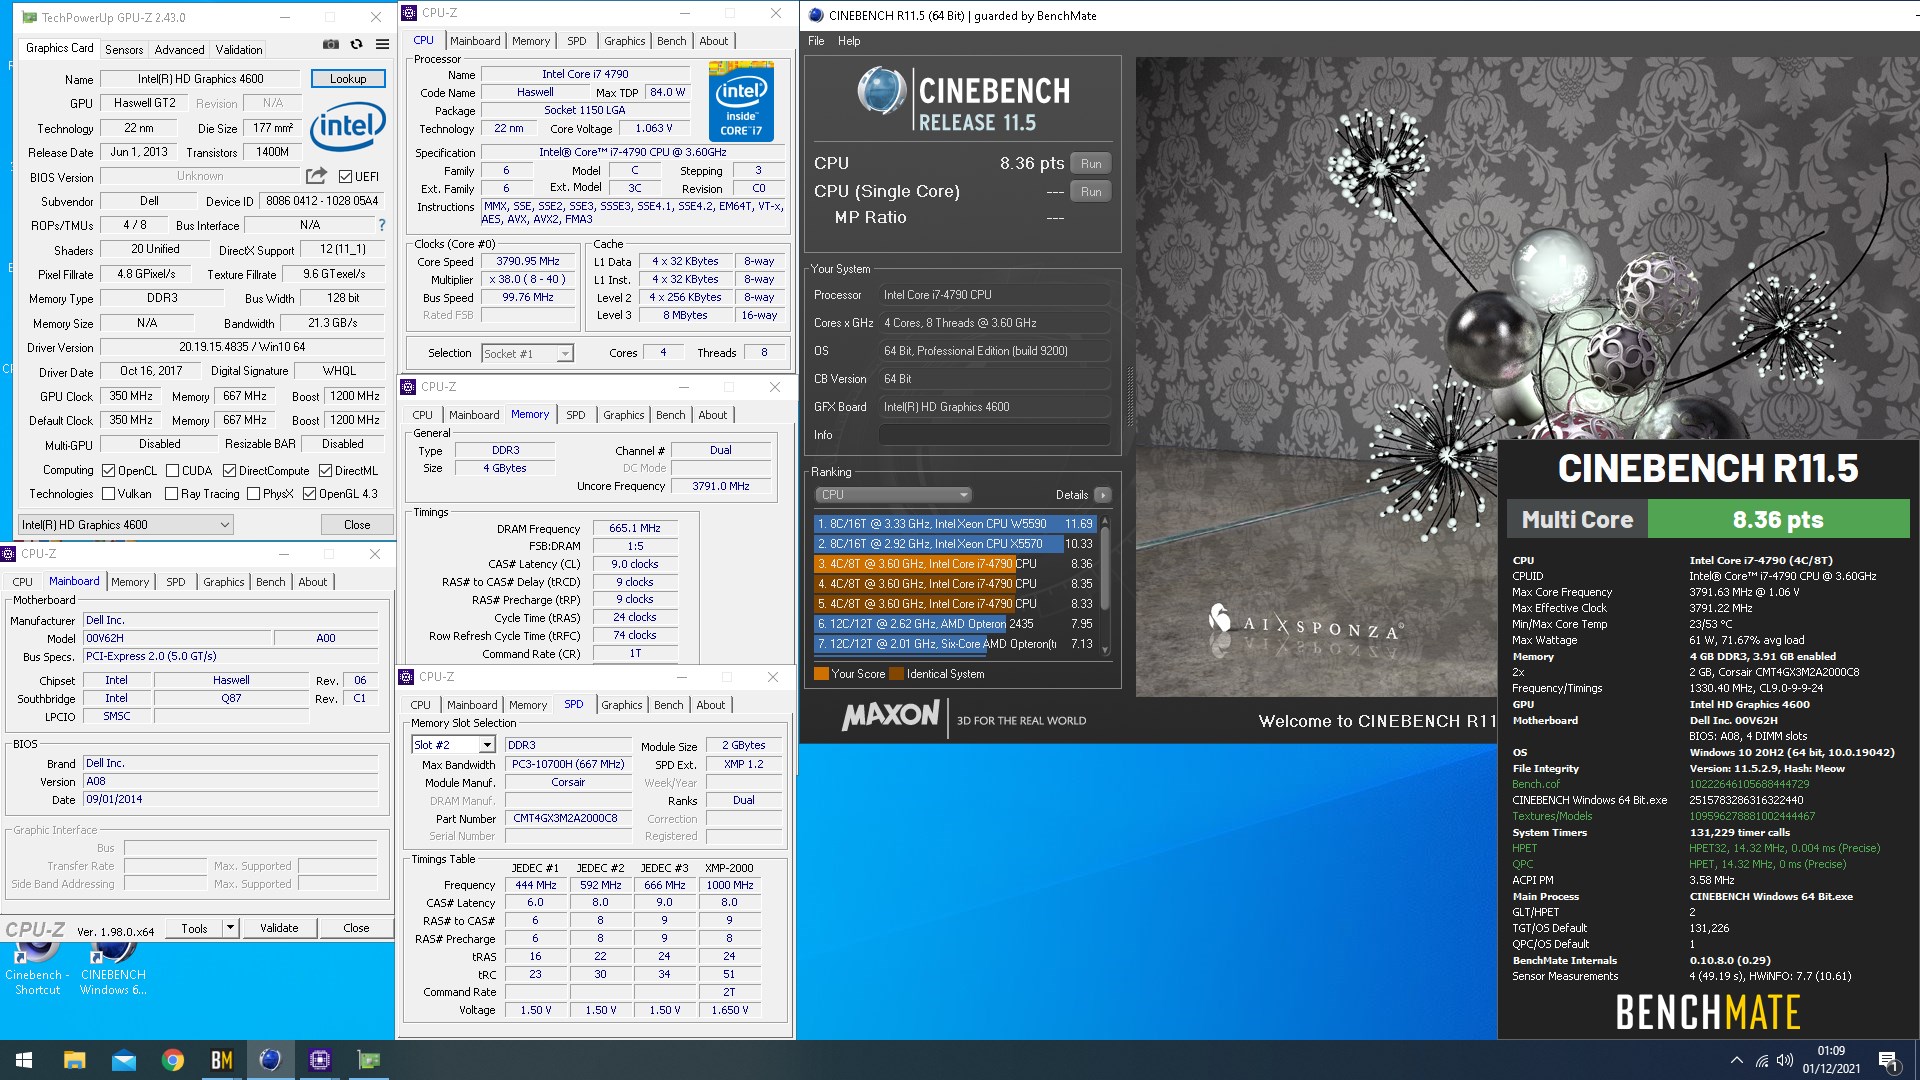Open the Ranking CPU dropdown in Cinebench

pyautogui.click(x=893, y=495)
